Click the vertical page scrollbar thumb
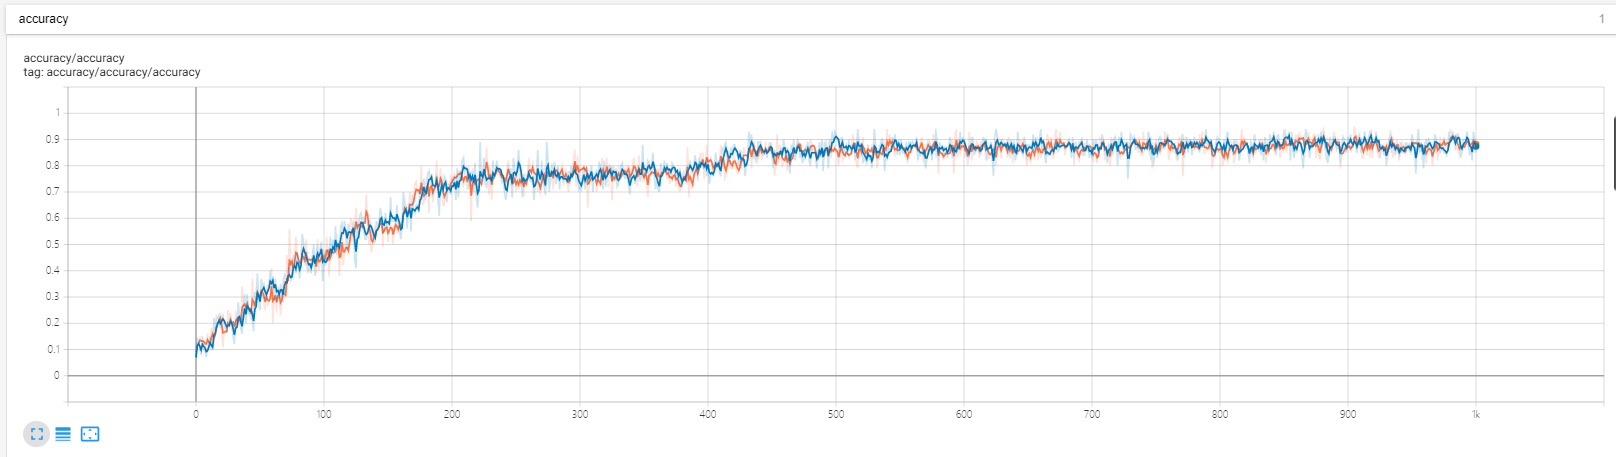 [1614, 152]
